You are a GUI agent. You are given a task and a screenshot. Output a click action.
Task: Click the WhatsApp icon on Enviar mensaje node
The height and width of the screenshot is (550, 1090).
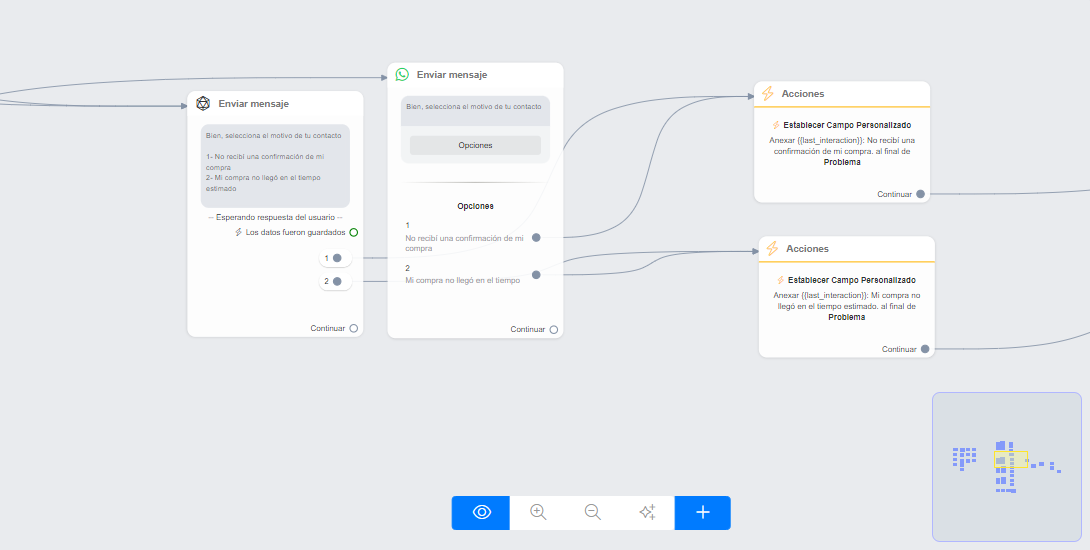(x=402, y=75)
